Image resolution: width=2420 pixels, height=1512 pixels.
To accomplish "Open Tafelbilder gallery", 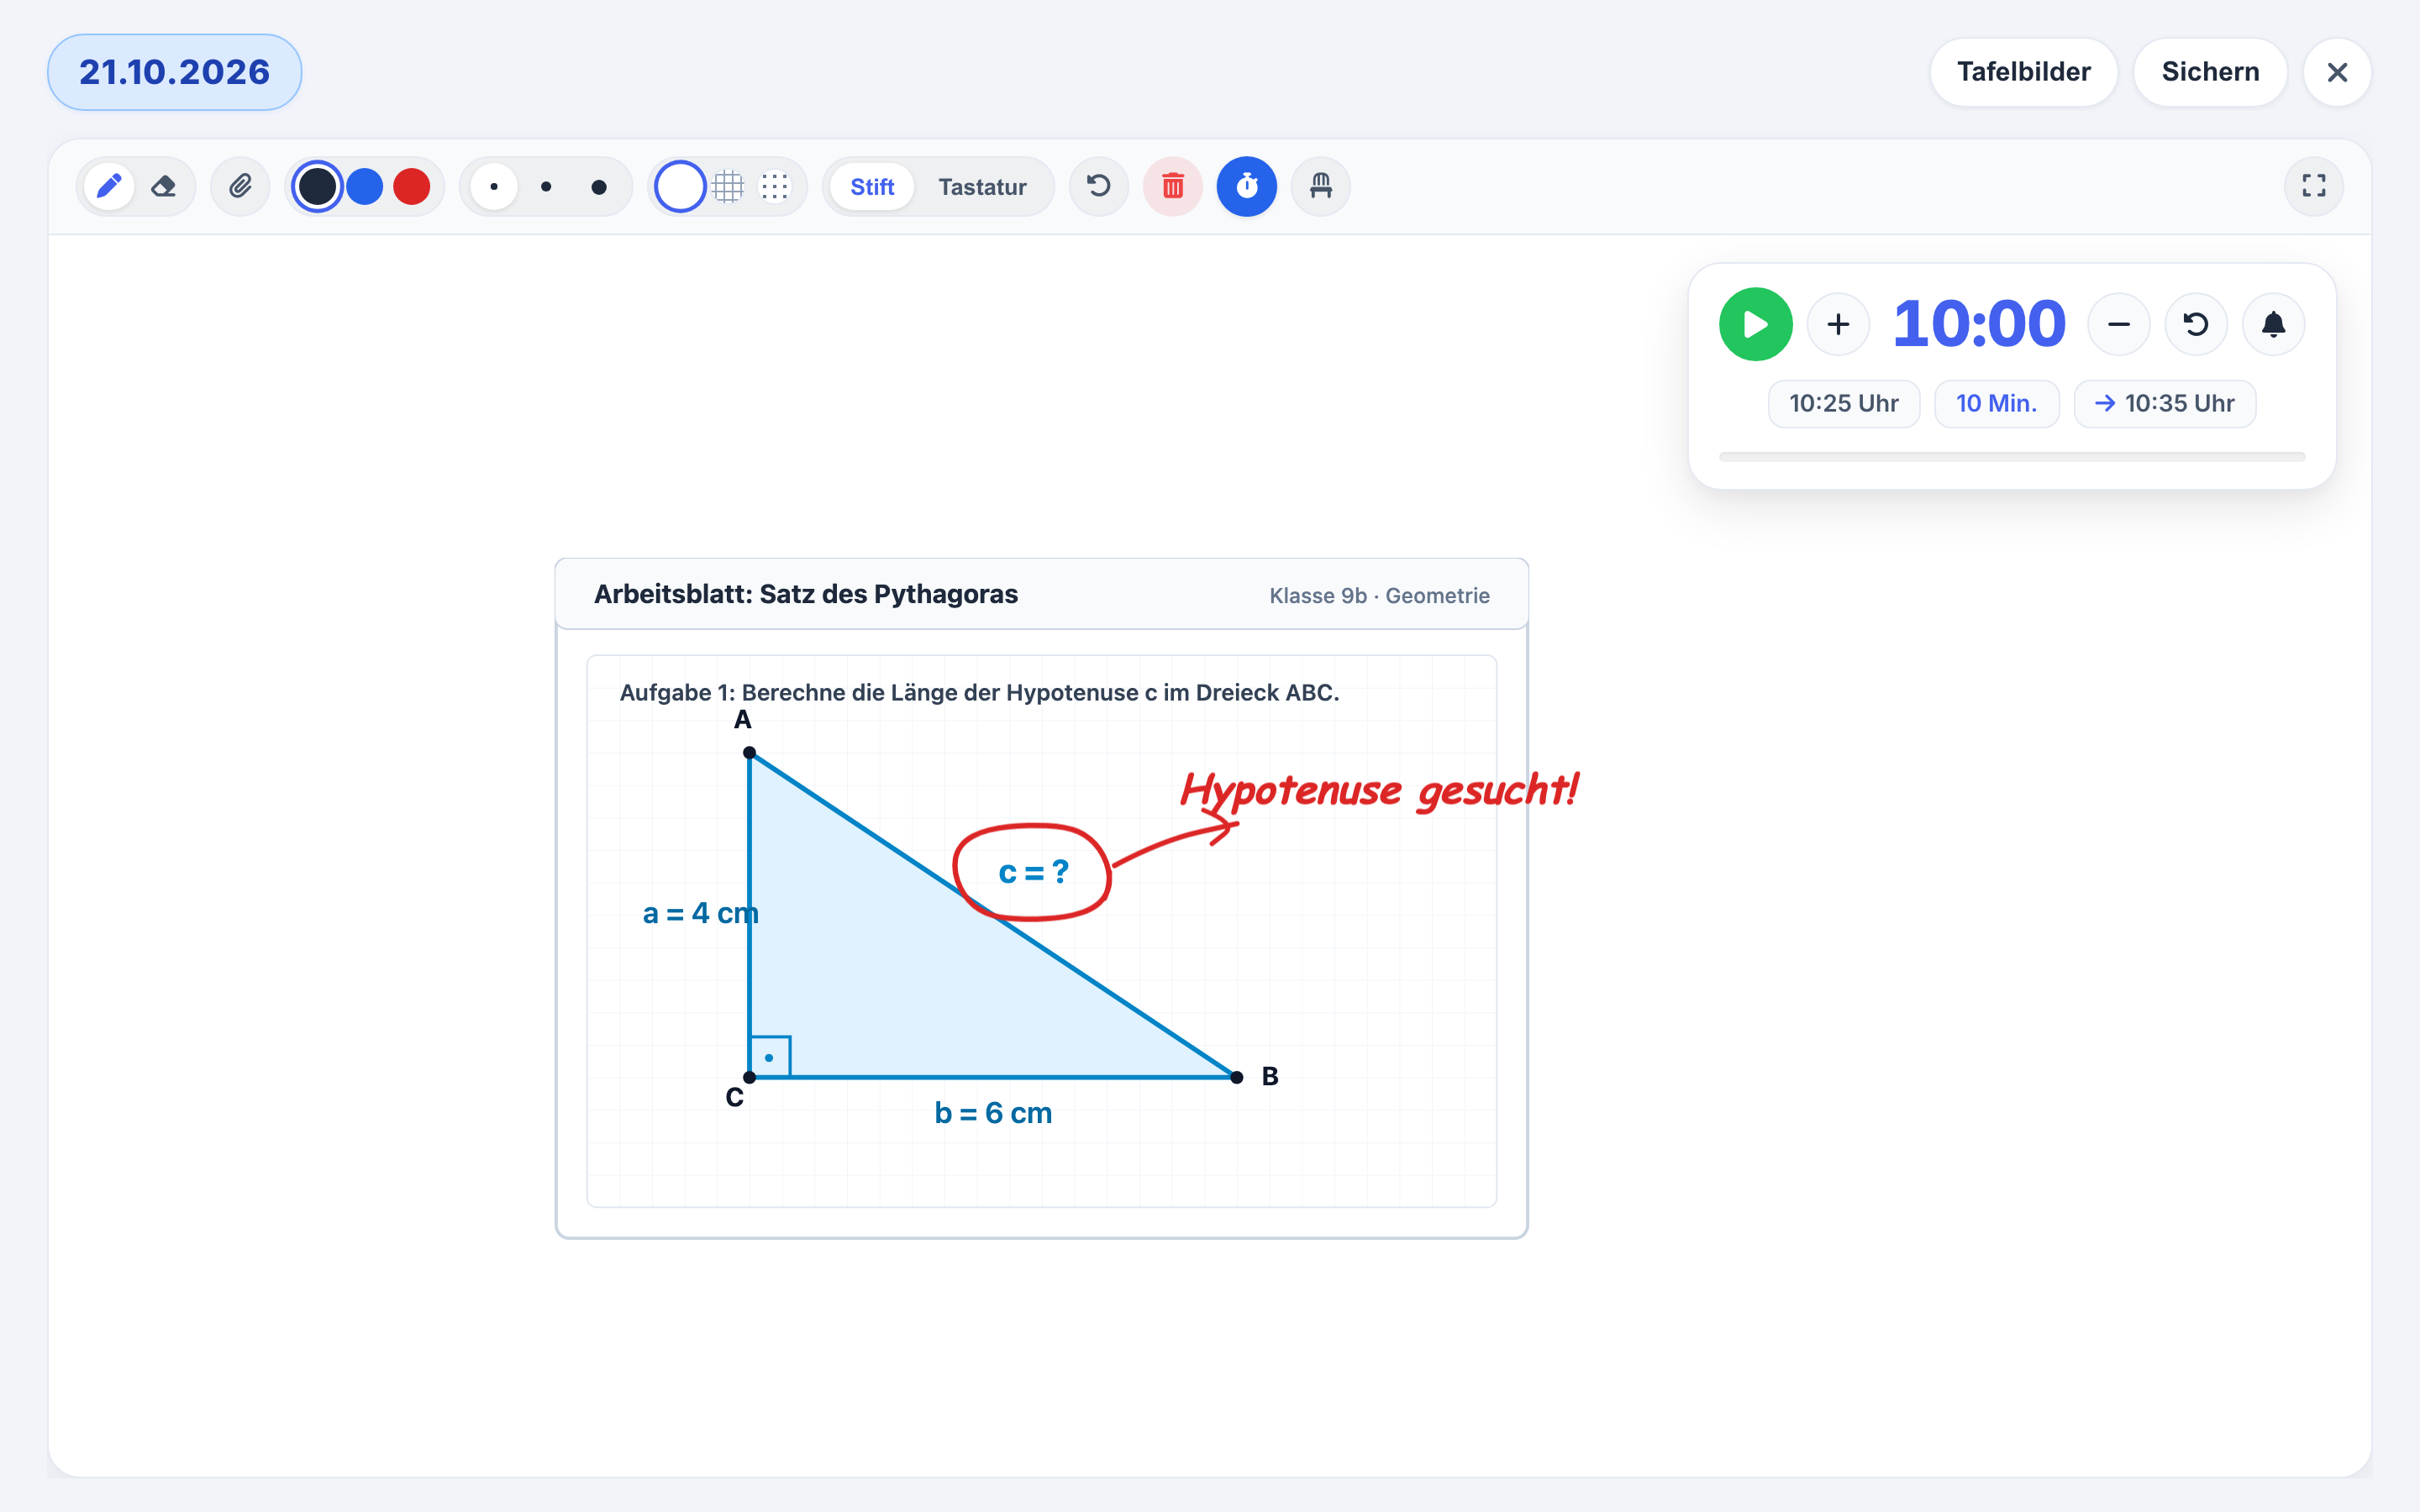I will click(x=2024, y=72).
